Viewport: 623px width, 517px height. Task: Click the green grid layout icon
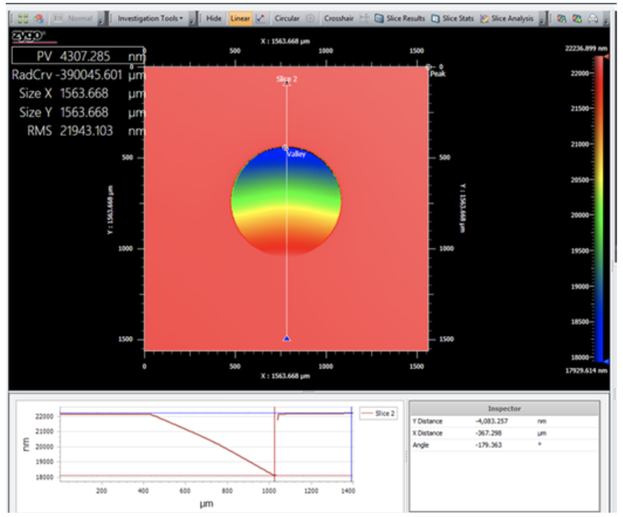click(23, 18)
